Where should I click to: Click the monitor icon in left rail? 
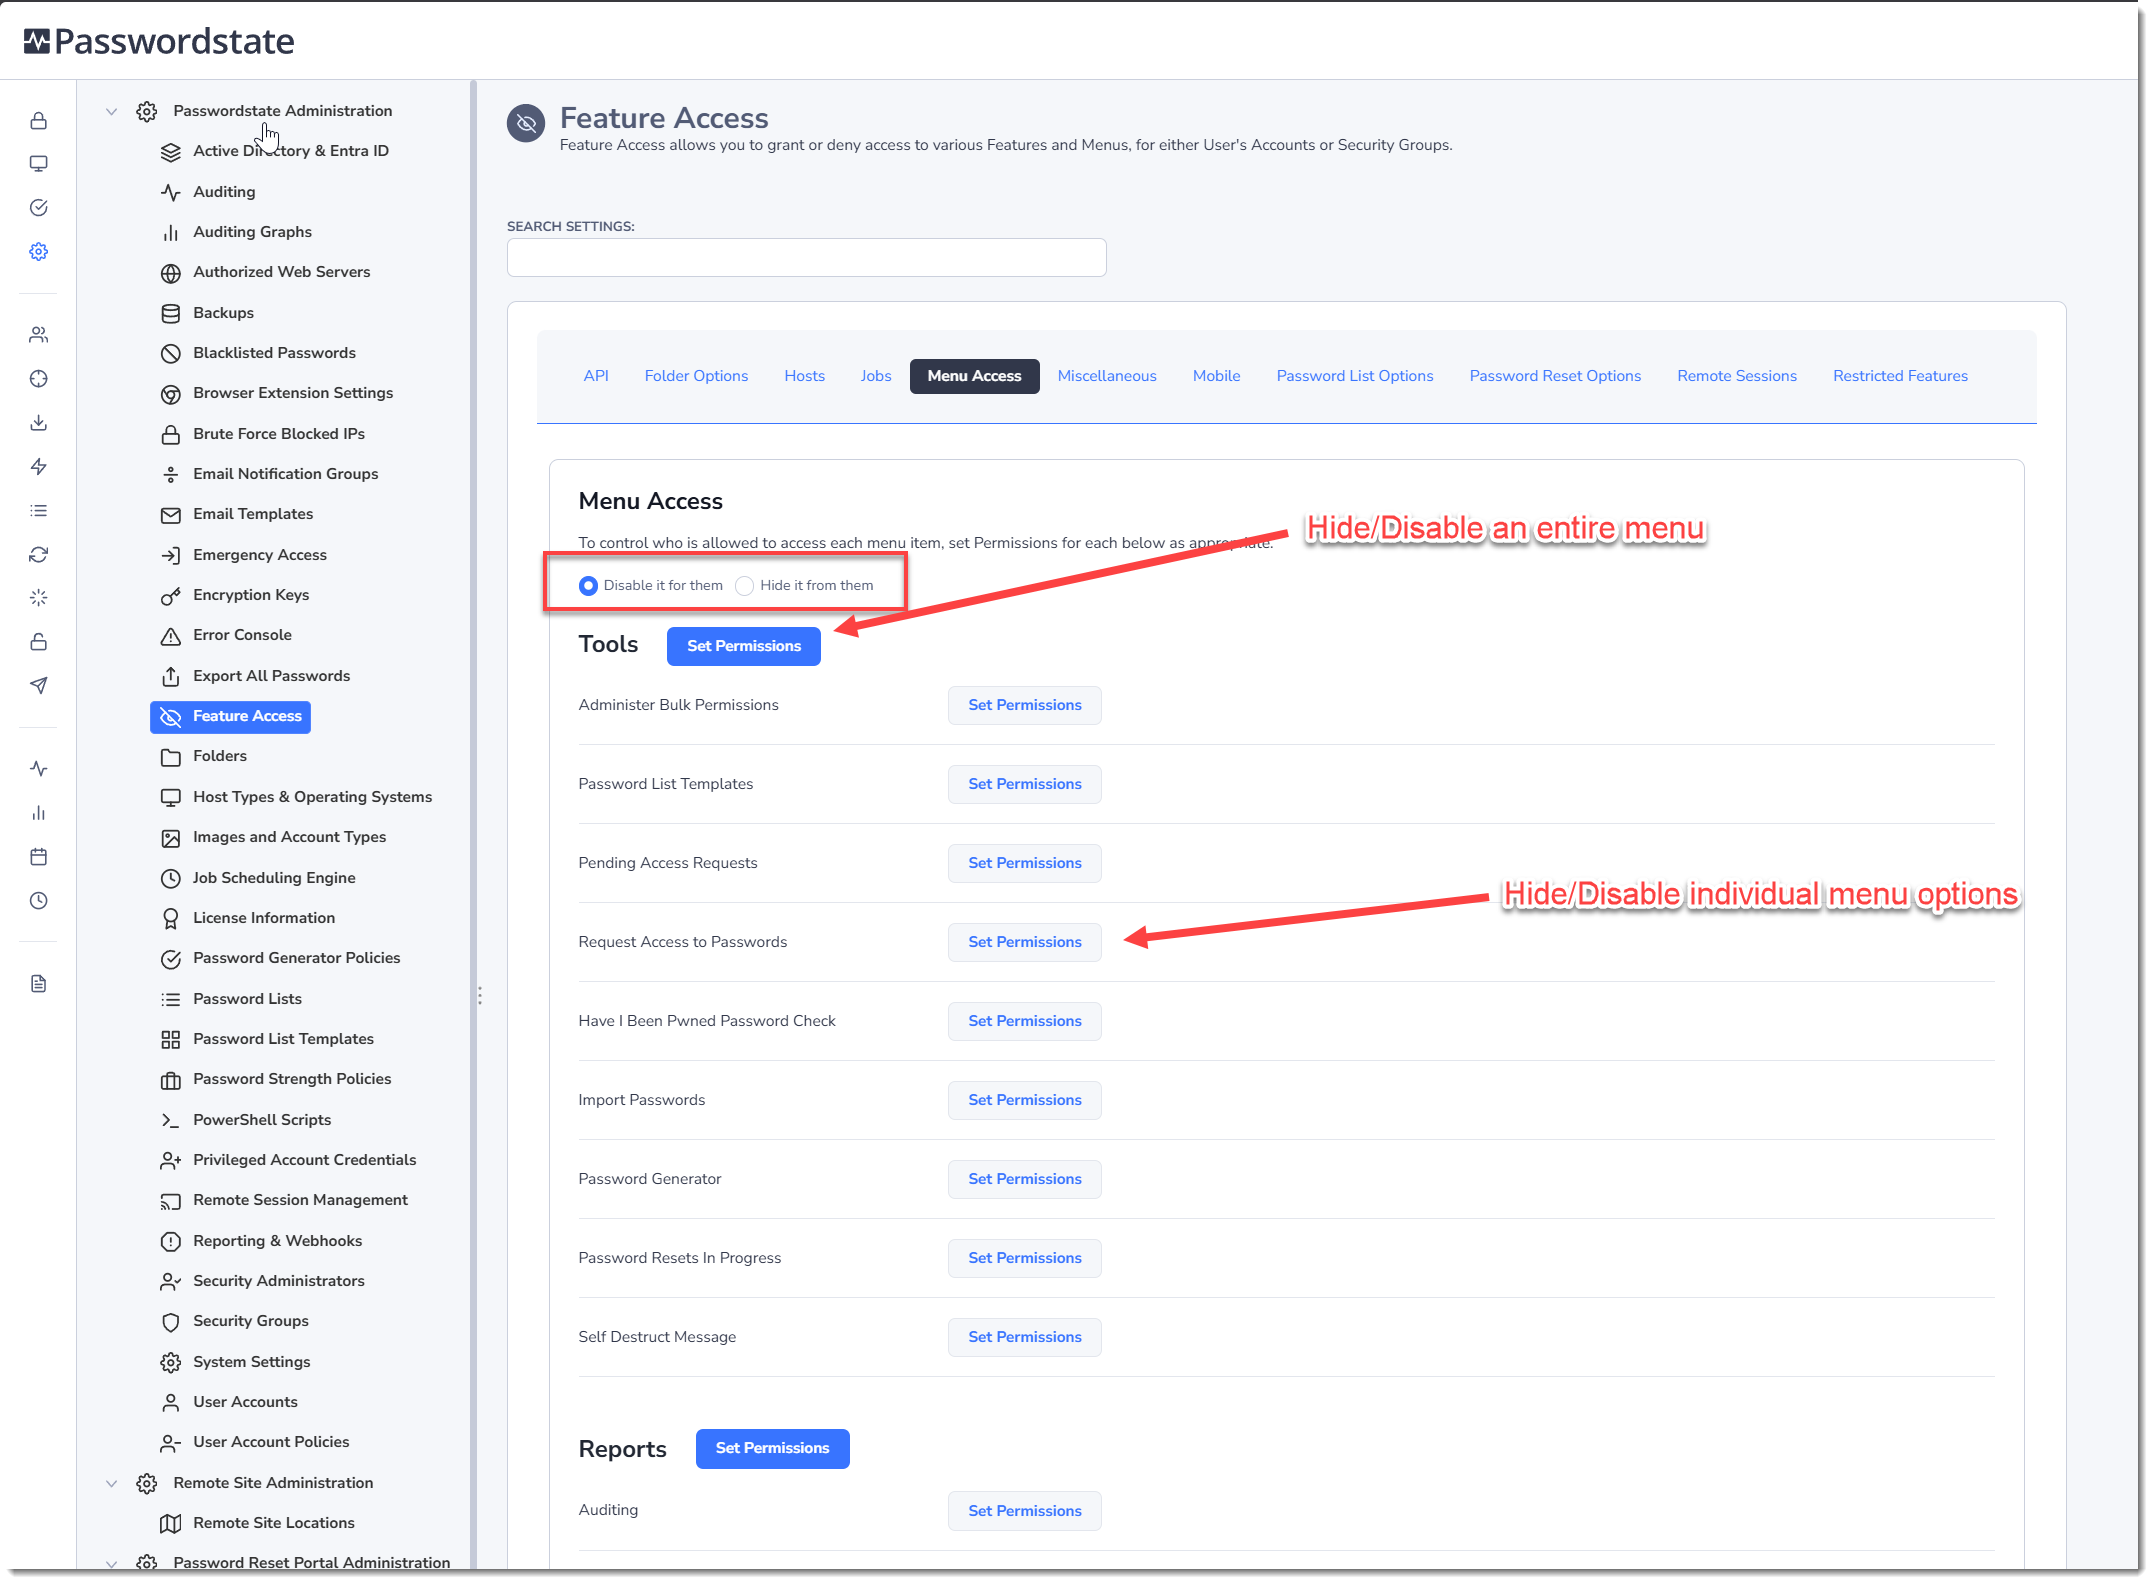[39, 164]
